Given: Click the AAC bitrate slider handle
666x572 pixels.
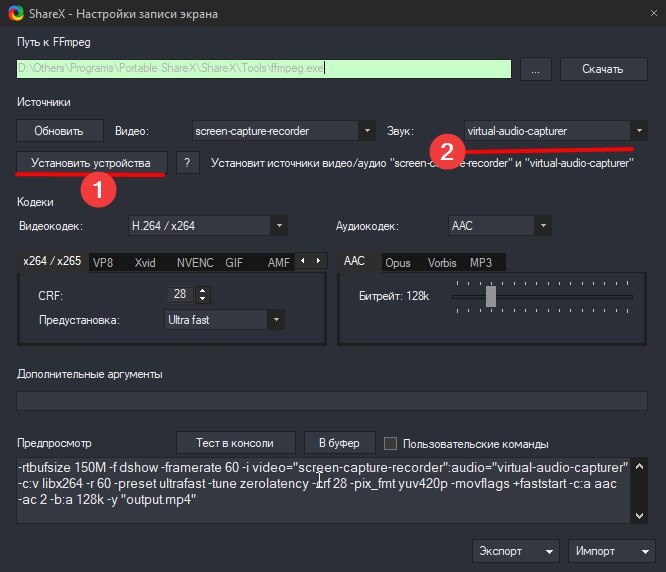Looking at the screenshot, I should (491, 296).
